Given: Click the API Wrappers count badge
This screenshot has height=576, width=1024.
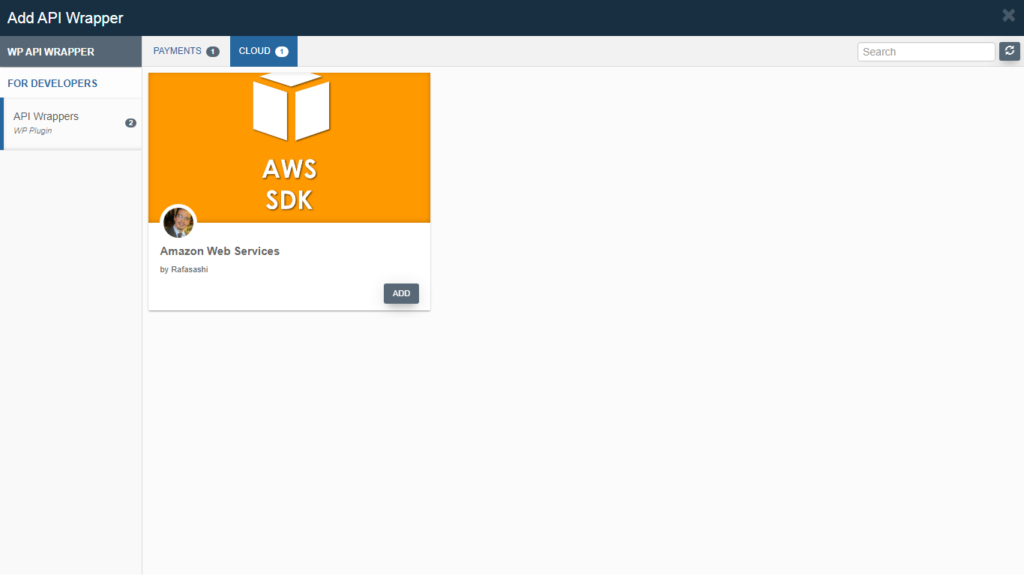Looking at the screenshot, I should (x=131, y=123).
